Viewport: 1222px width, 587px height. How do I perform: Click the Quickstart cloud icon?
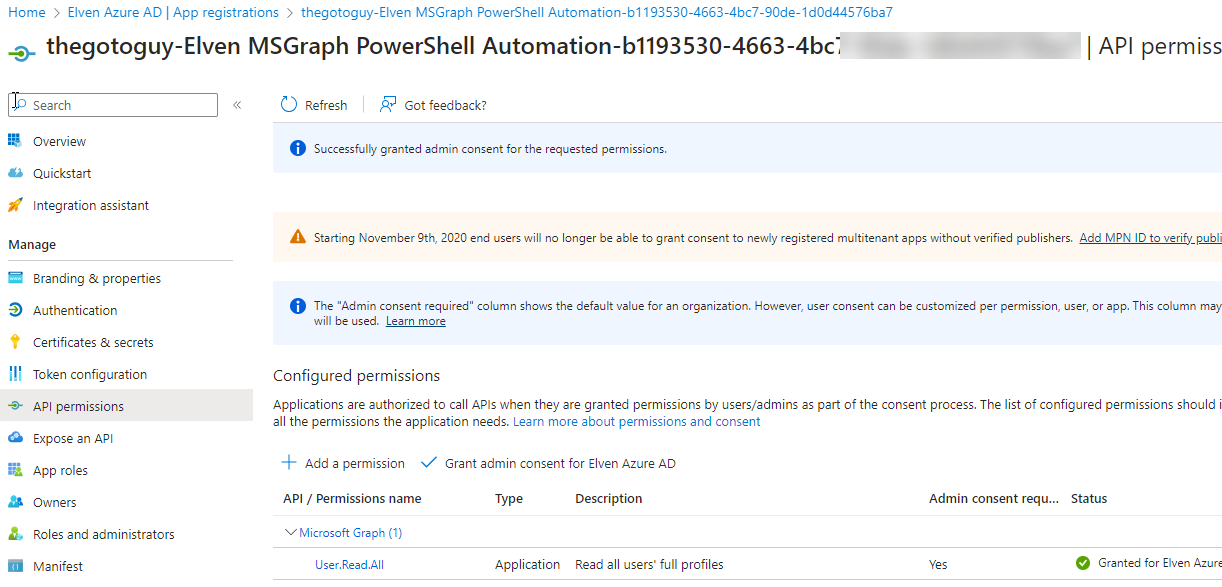(x=15, y=173)
